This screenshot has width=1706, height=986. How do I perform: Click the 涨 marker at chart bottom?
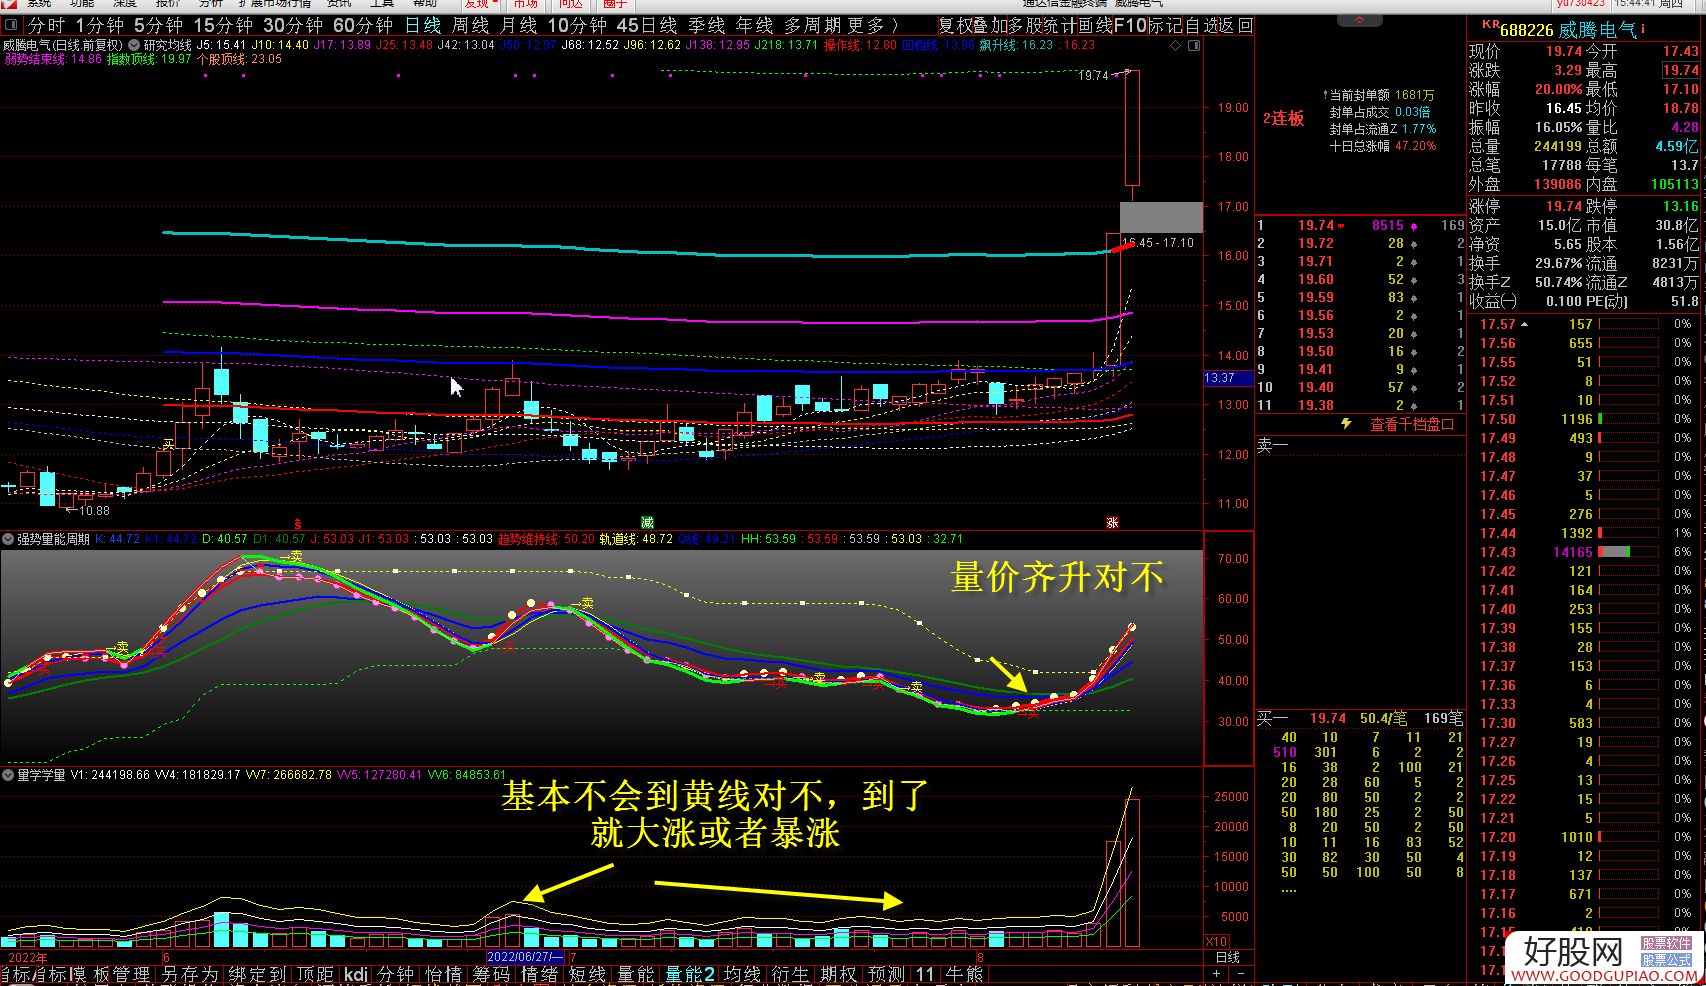[x=1112, y=522]
